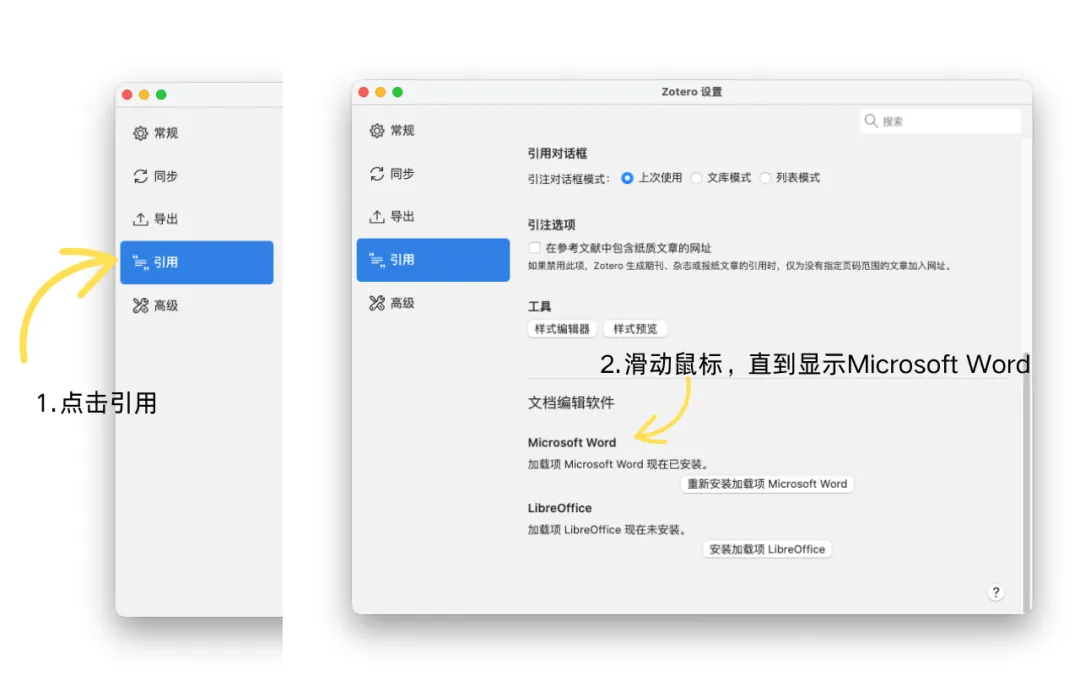Image resolution: width=1080 pixels, height=675 pixels.
Task: Click the 导出 export icon in Zotero 设置 window
Action: coord(377,216)
